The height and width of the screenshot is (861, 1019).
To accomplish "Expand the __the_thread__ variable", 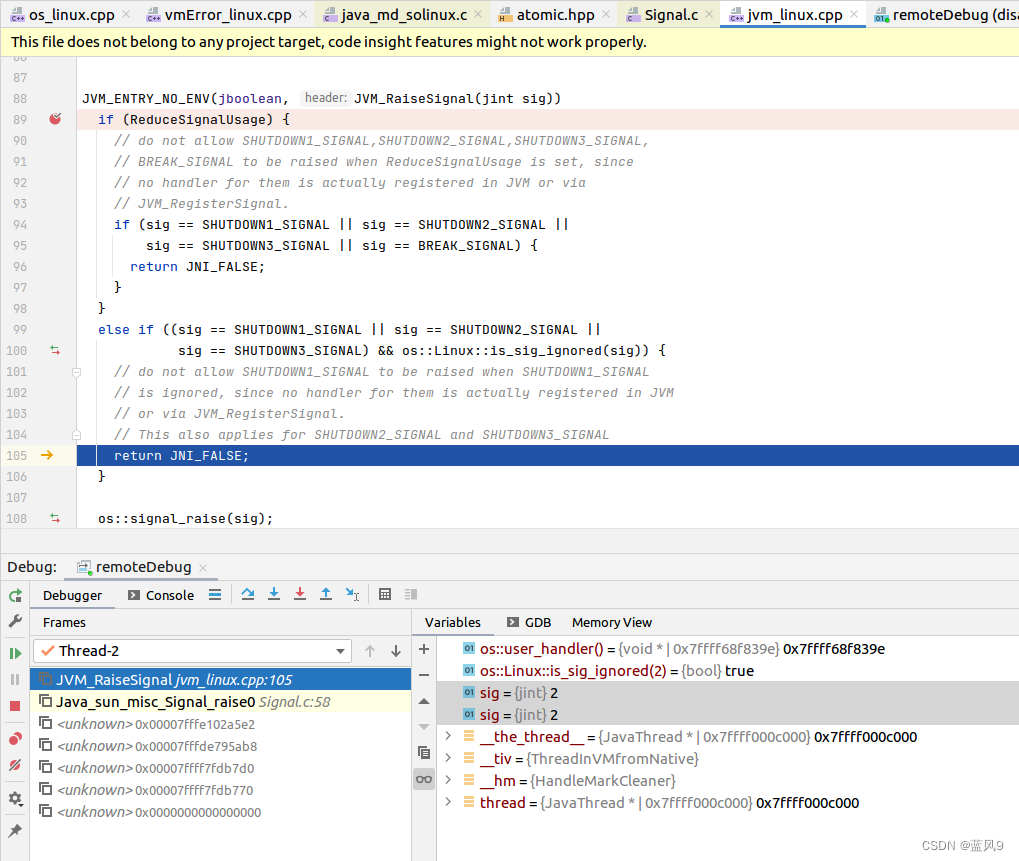I will point(448,736).
